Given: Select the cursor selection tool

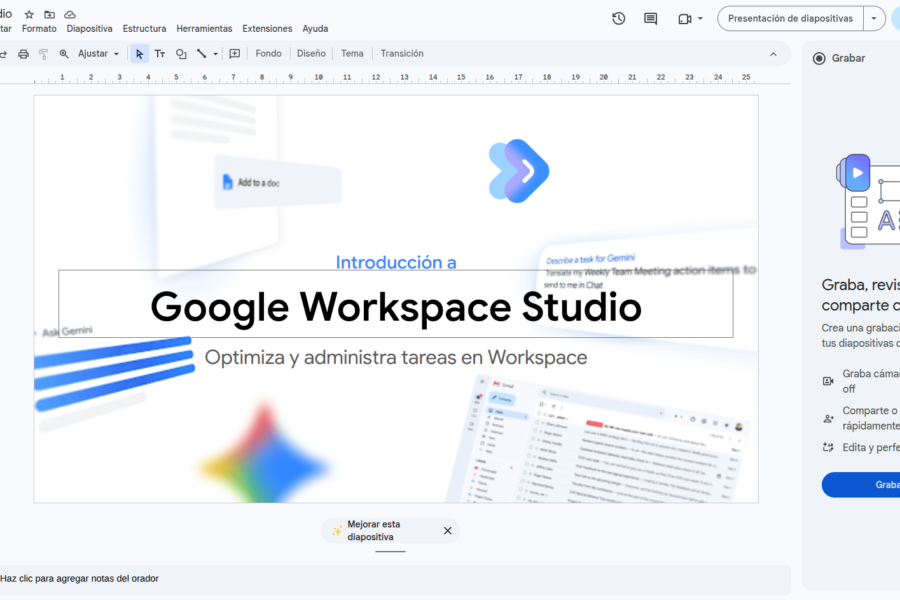Looking at the screenshot, I should pyautogui.click(x=139, y=54).
